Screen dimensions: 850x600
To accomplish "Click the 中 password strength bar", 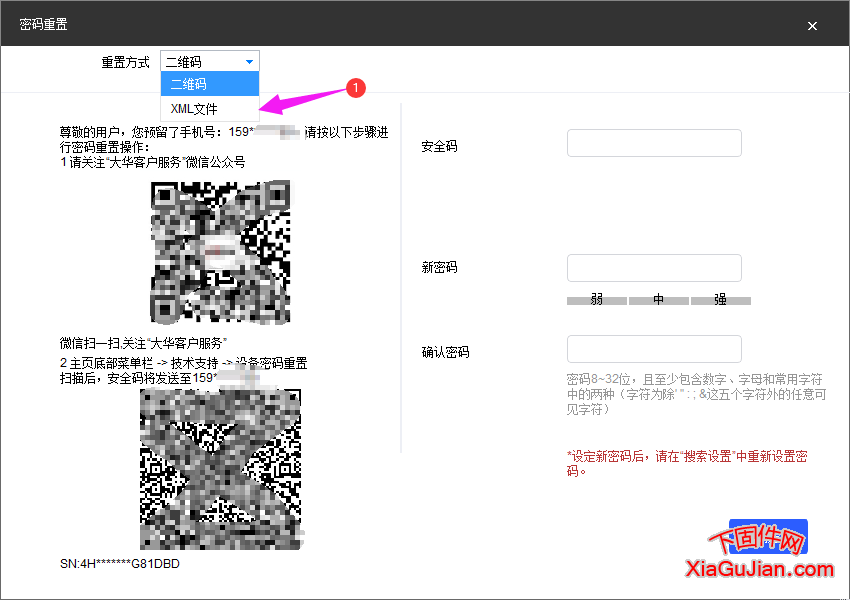I will point(659,300).
